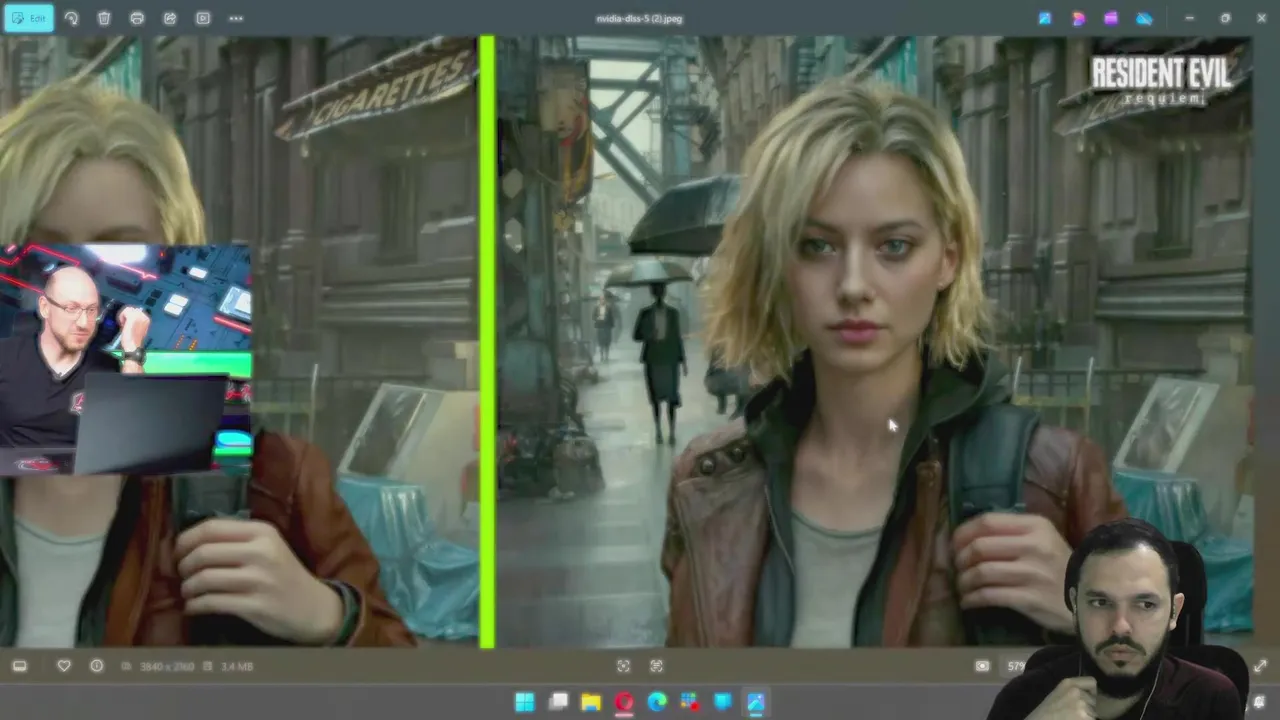Viewport: 1280px width, 720px height.
Task: Print the image with the printer icon
Action: [137, 18]
